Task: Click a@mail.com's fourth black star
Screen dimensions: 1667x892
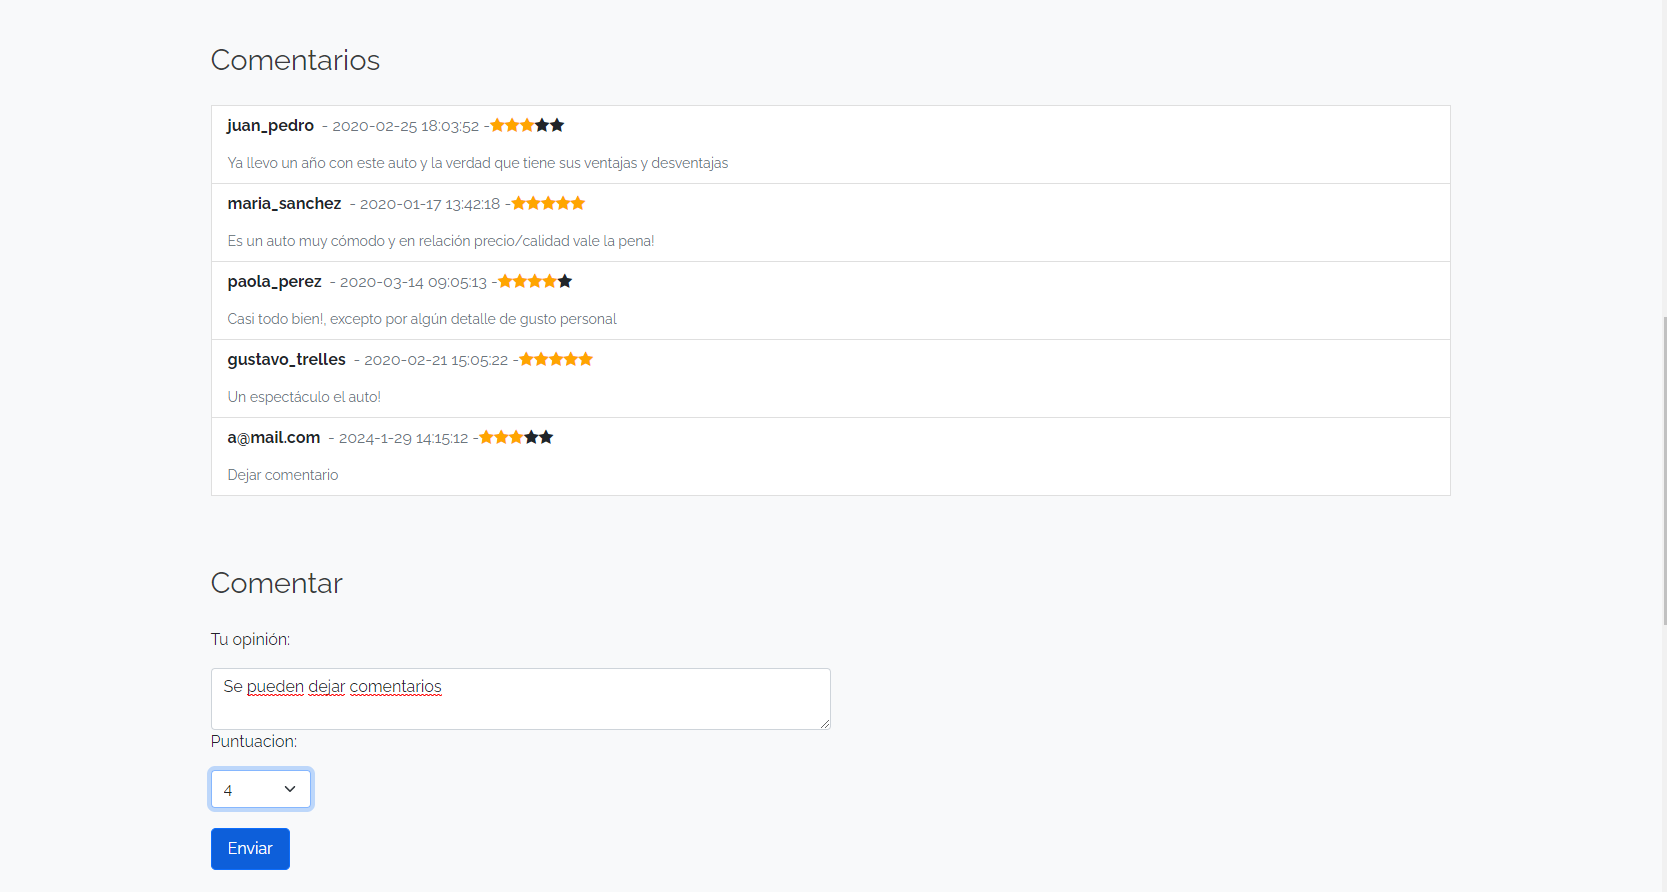Action: point(531,437)
